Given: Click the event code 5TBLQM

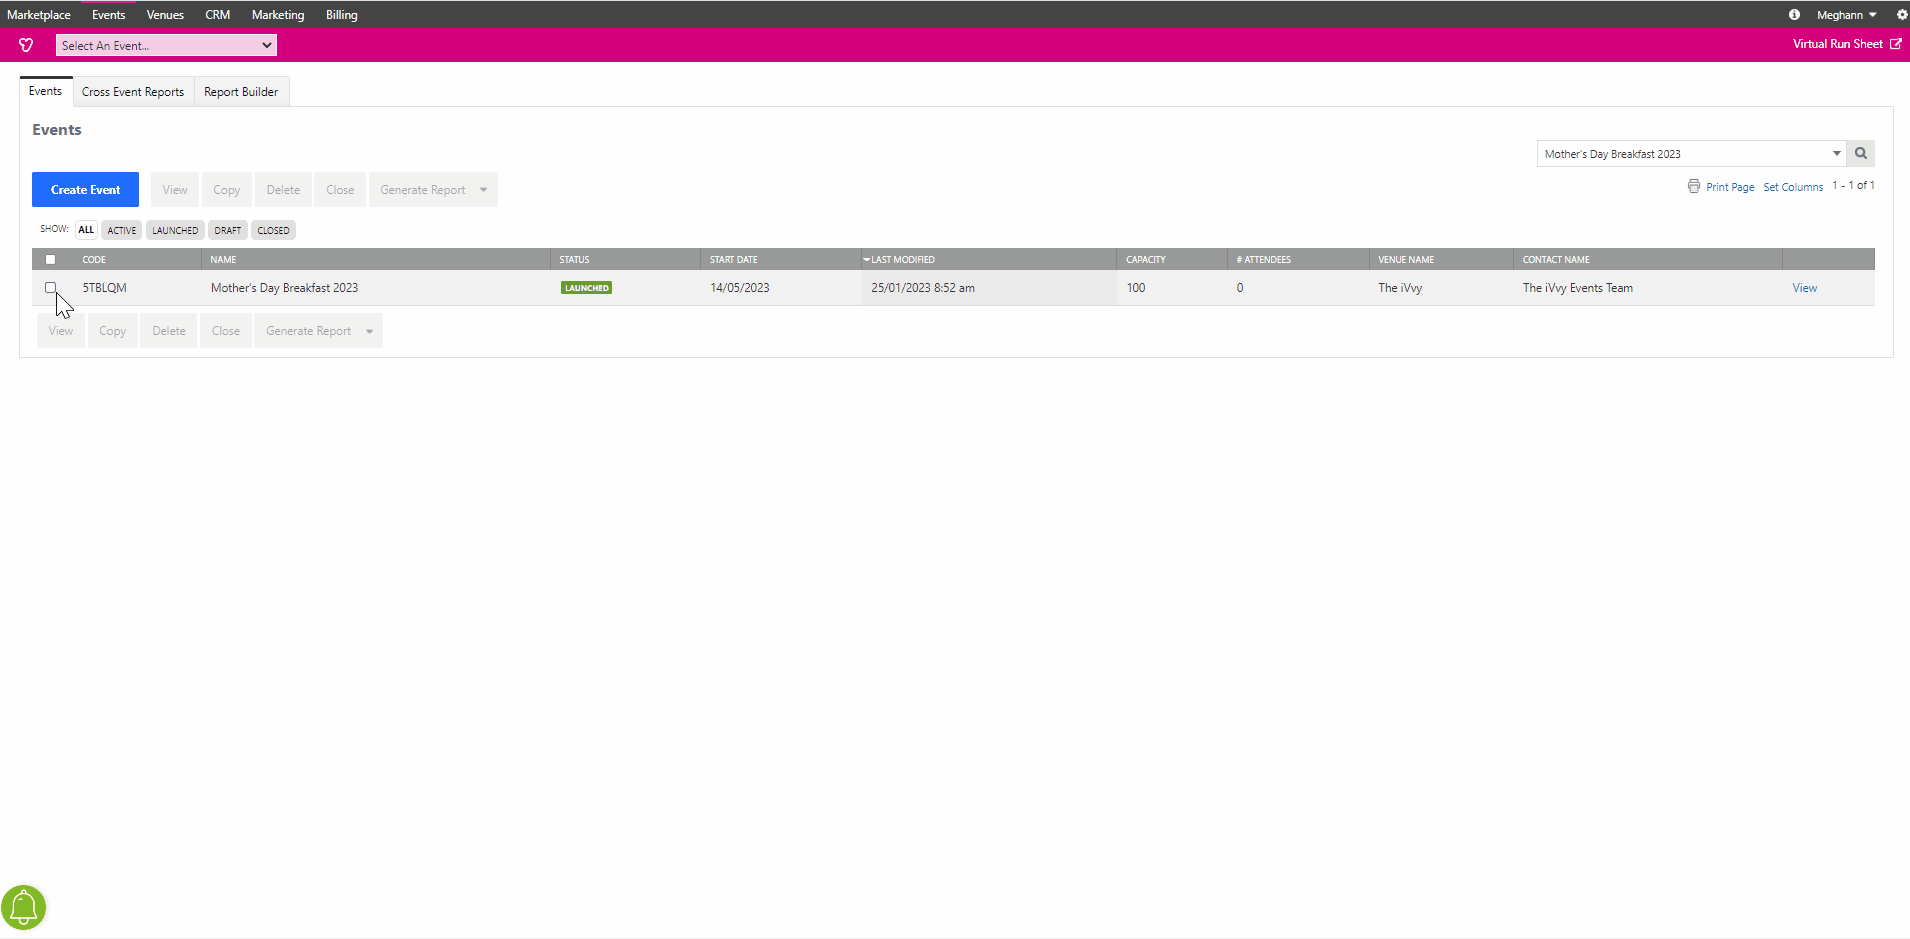Looking at the screenshot, I should (x=104, y=288).
